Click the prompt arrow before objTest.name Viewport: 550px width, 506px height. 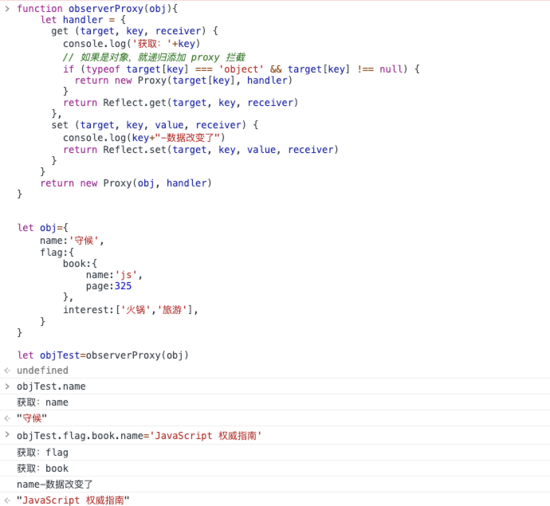point(7,386)
